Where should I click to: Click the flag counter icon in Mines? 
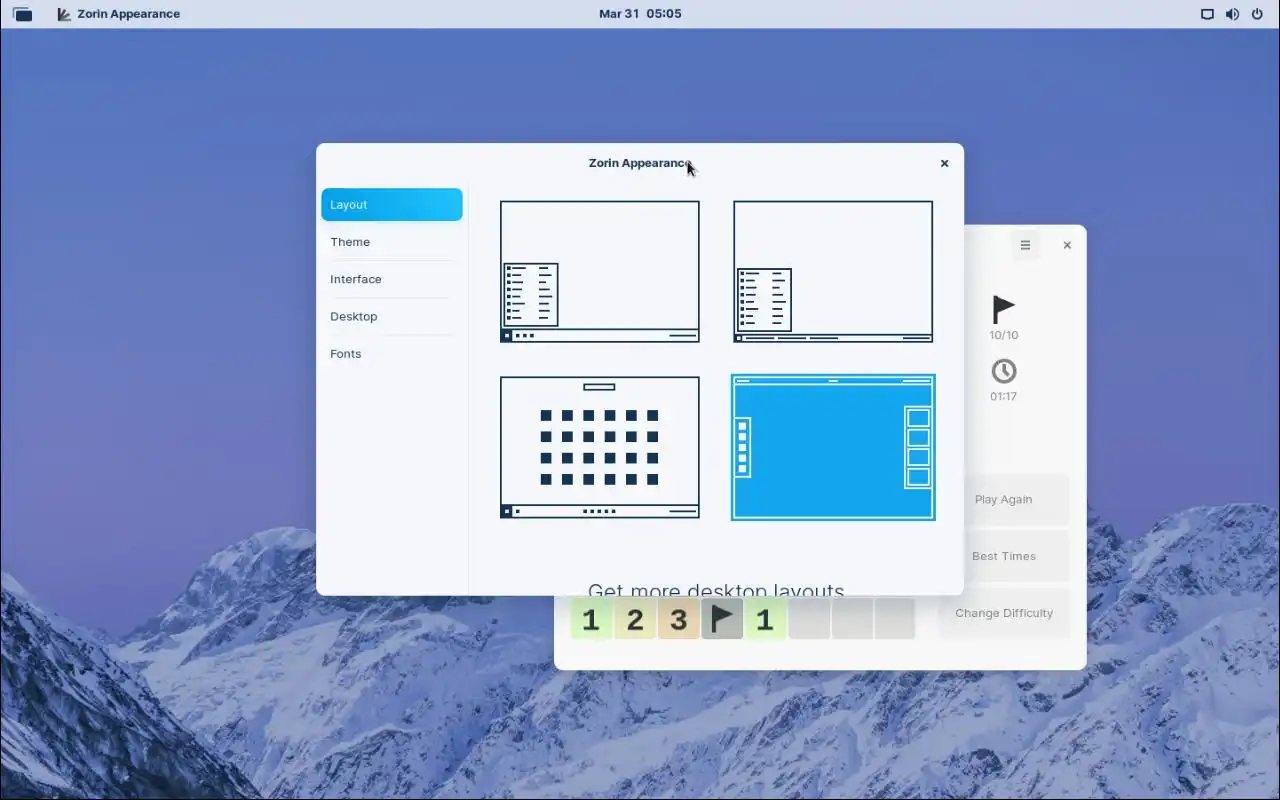point(1004,309)
